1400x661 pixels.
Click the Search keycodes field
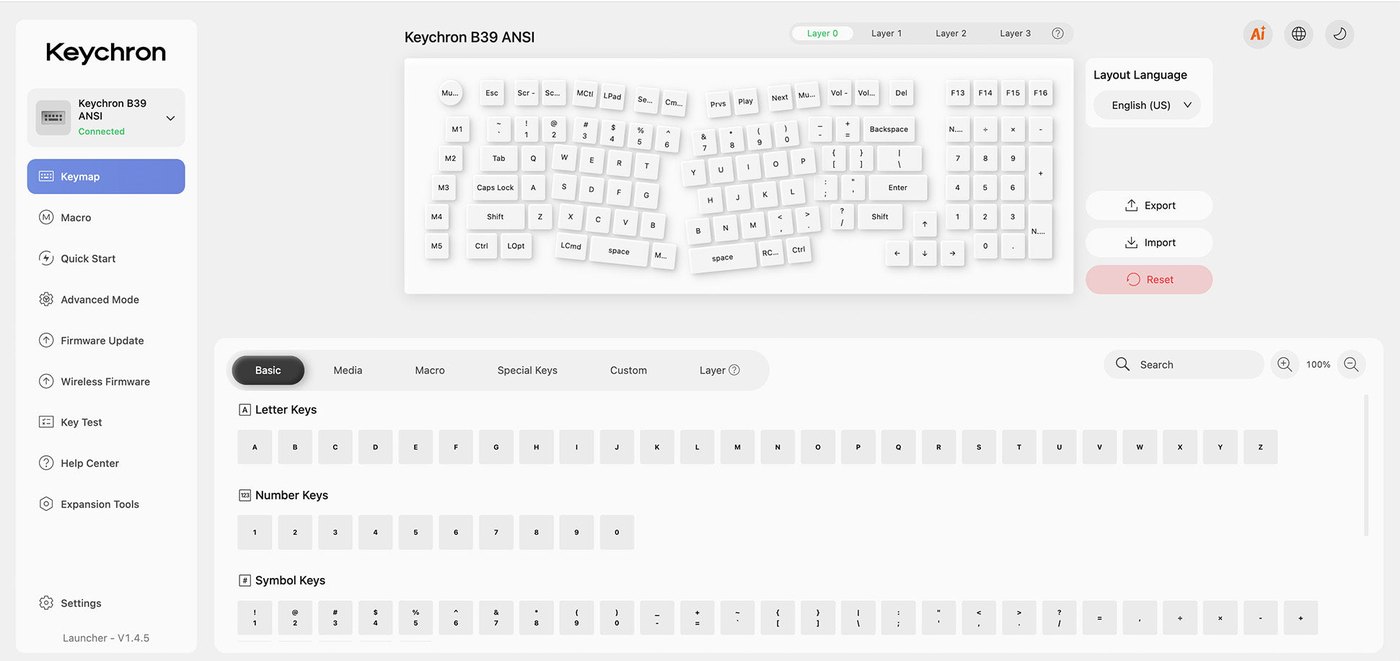point(1184,365)
